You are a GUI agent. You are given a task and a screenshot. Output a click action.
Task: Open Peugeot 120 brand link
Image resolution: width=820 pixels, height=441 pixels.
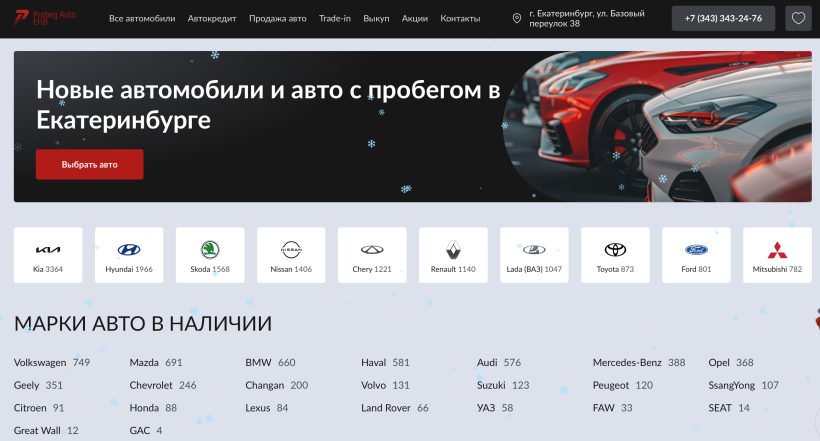623,385
